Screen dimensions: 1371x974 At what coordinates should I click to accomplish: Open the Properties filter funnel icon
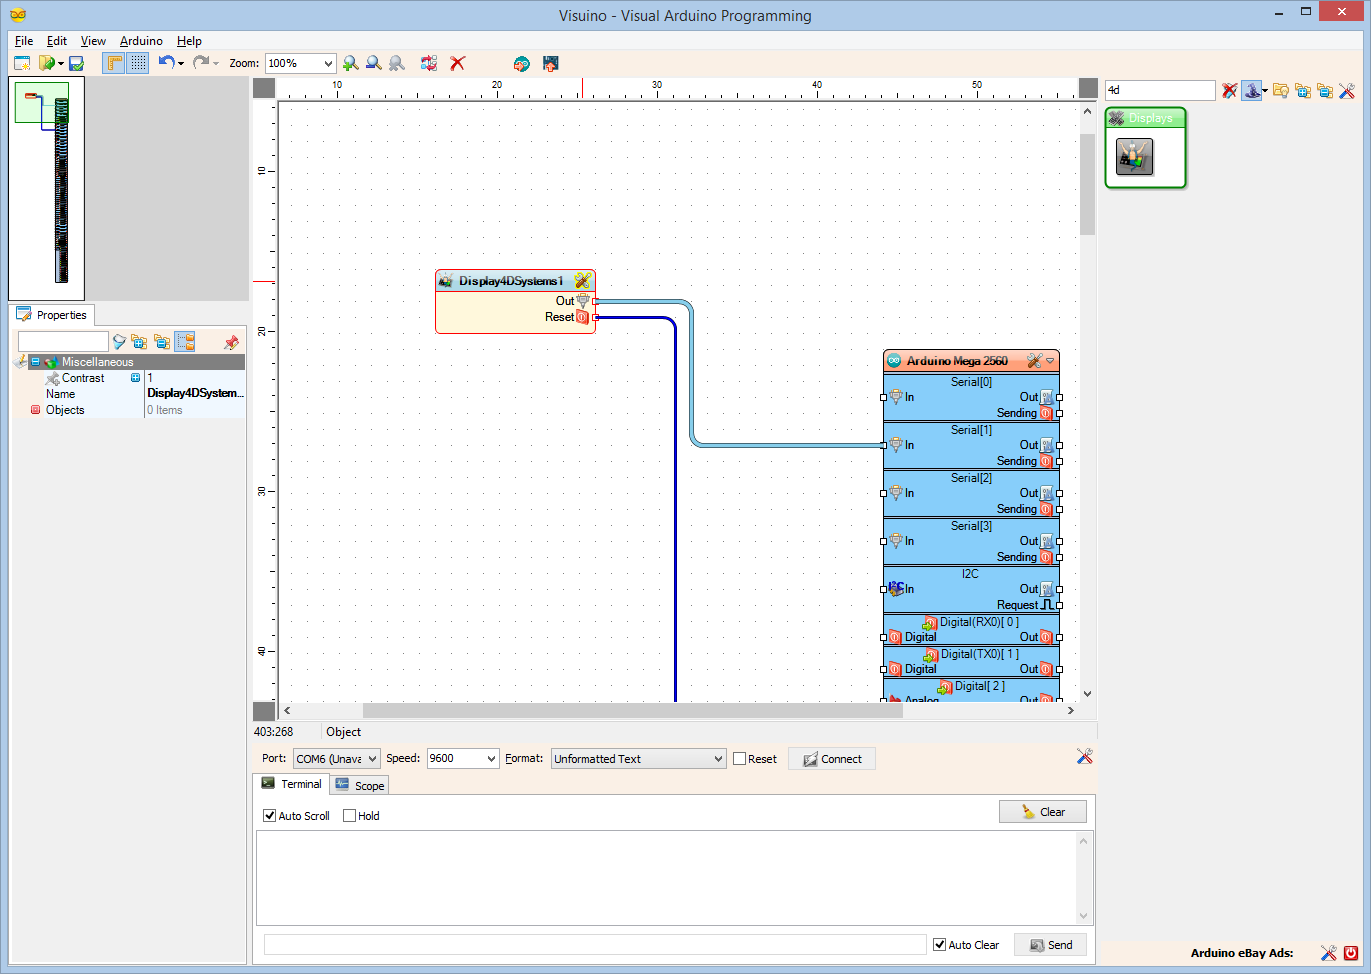pos(119,341)
